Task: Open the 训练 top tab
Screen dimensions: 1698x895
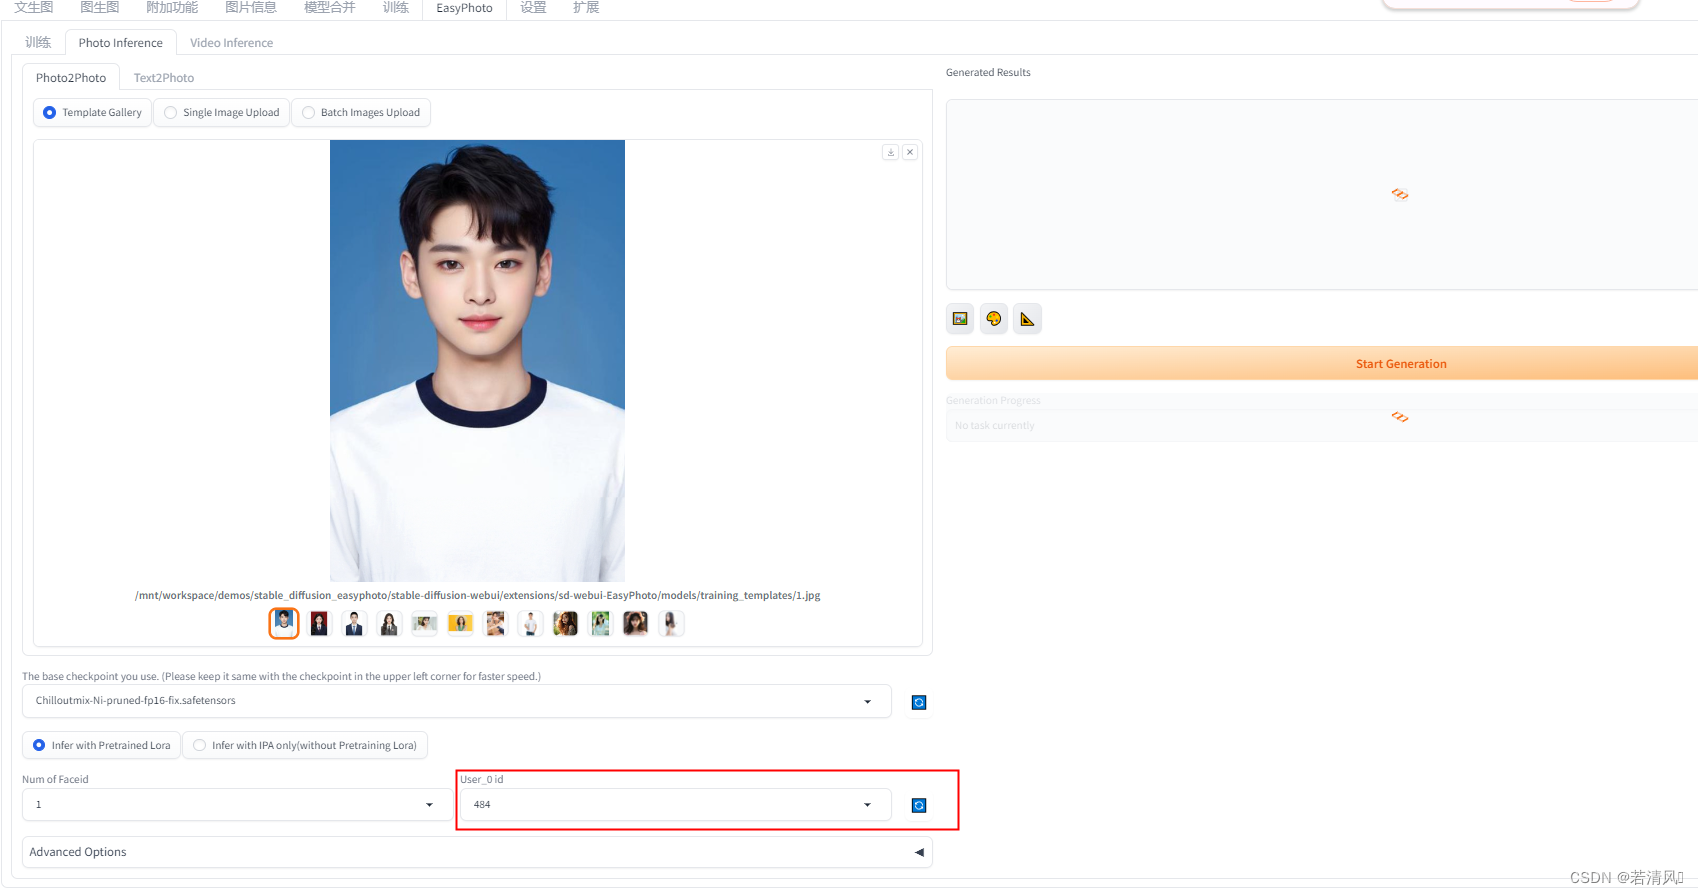Action: tap(396, 8)
